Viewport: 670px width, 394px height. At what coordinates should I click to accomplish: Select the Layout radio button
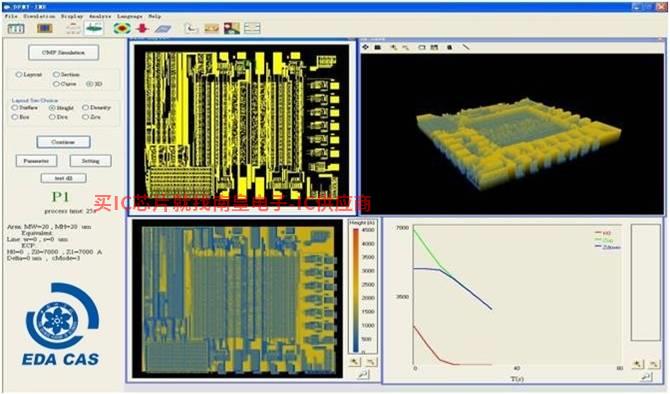tap(19, 74)
